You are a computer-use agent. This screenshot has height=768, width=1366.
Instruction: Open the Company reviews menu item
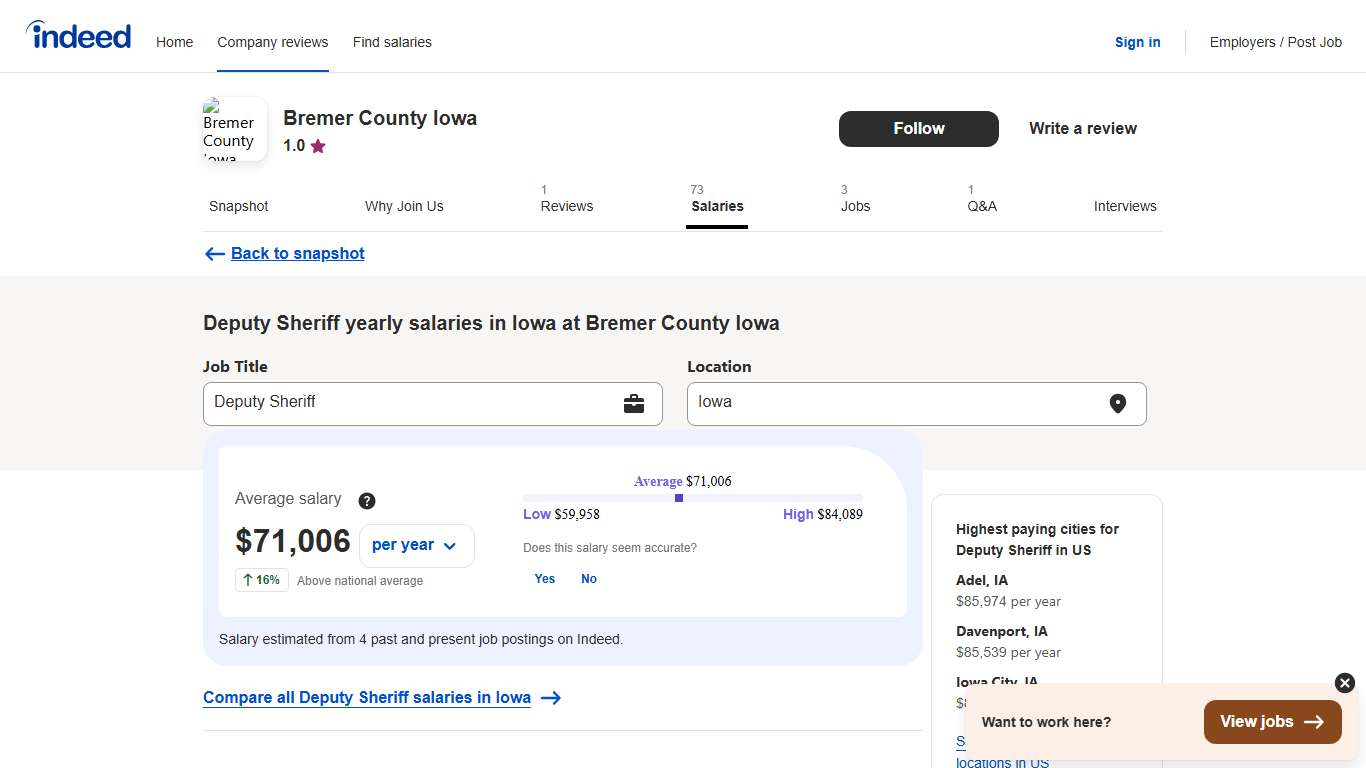pyautogui.click(x=272, y=42)
